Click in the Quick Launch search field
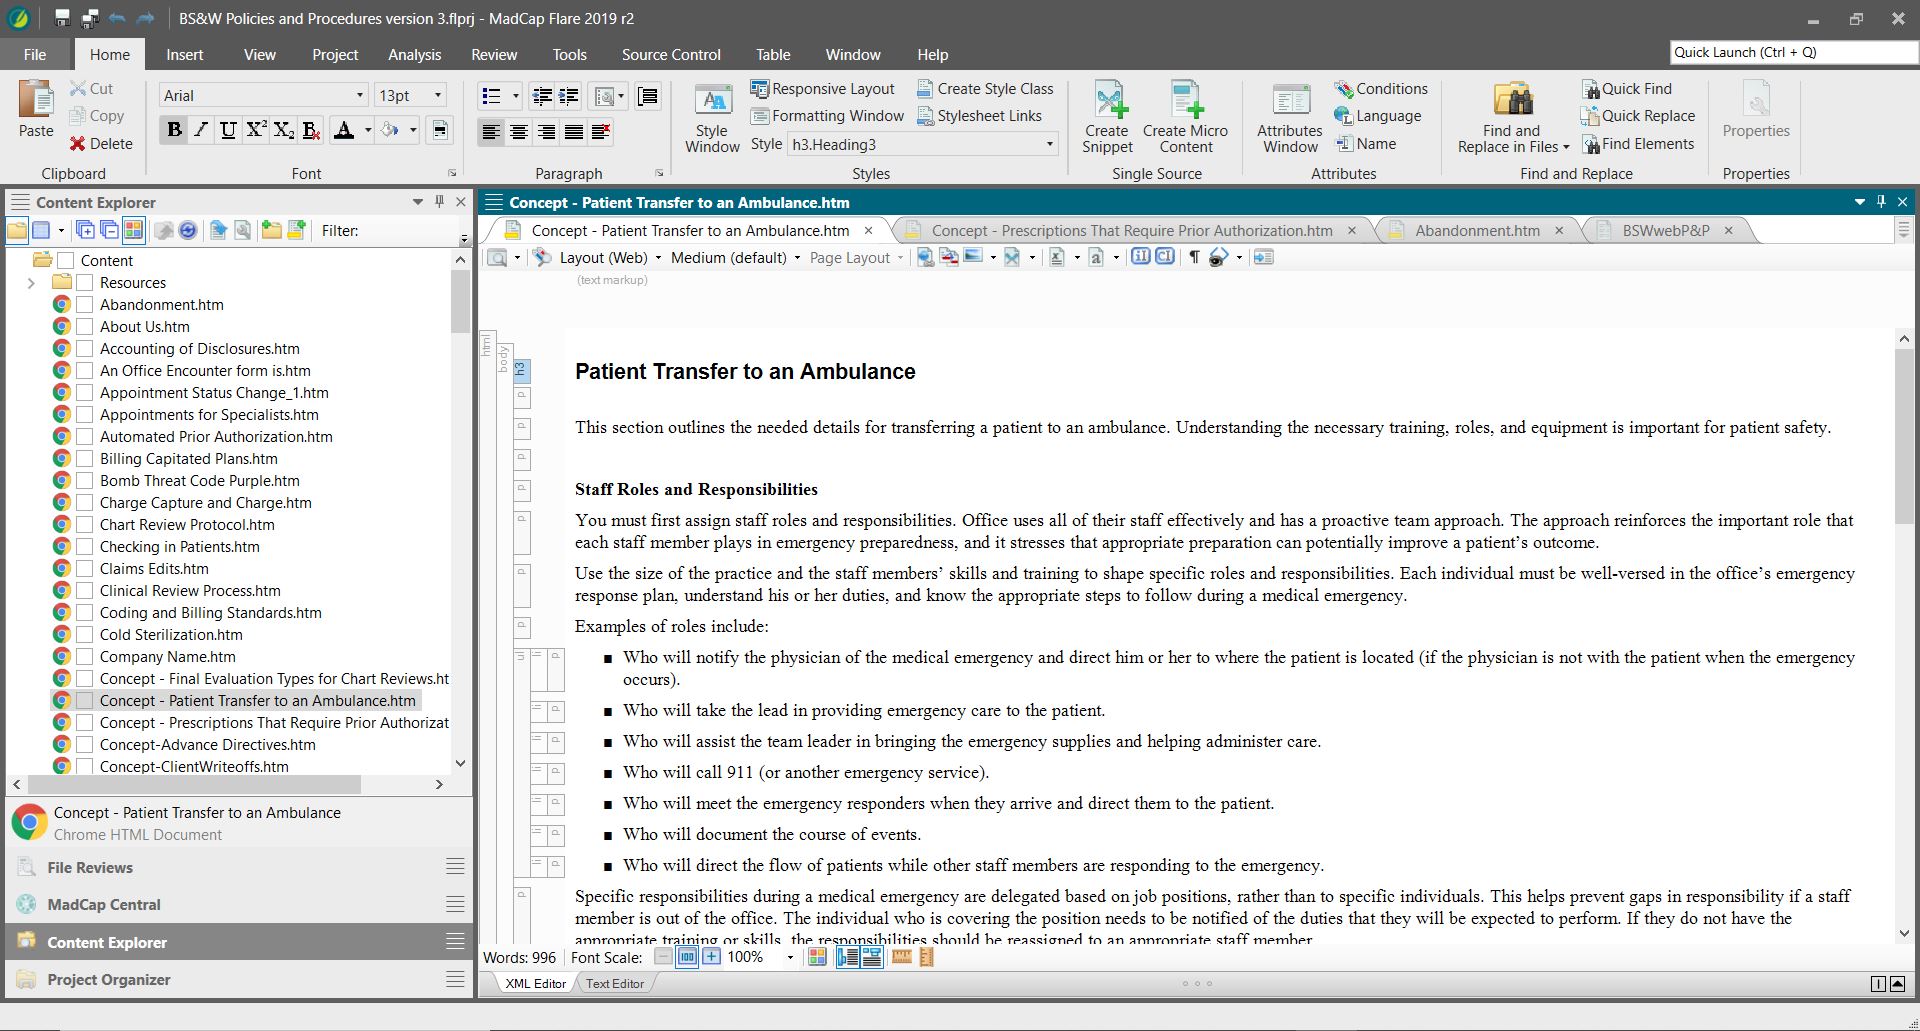 point(1790,53)
